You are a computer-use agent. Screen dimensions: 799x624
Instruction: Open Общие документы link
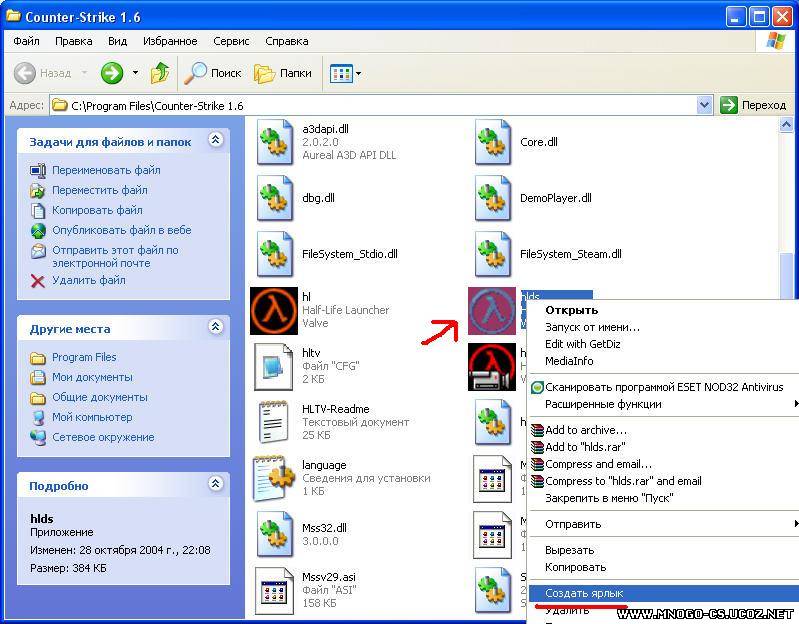pos(100,397)
